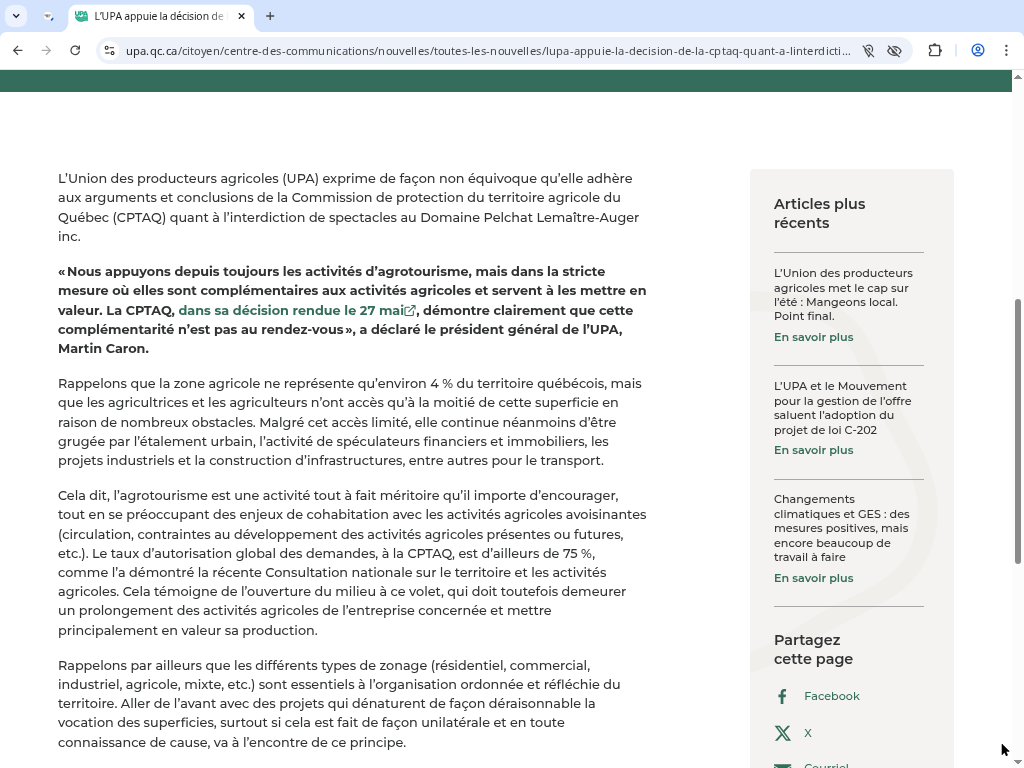
Task: Click "En savoir plus" under Changements climatiques article
Action: click(x=813, y=578)
